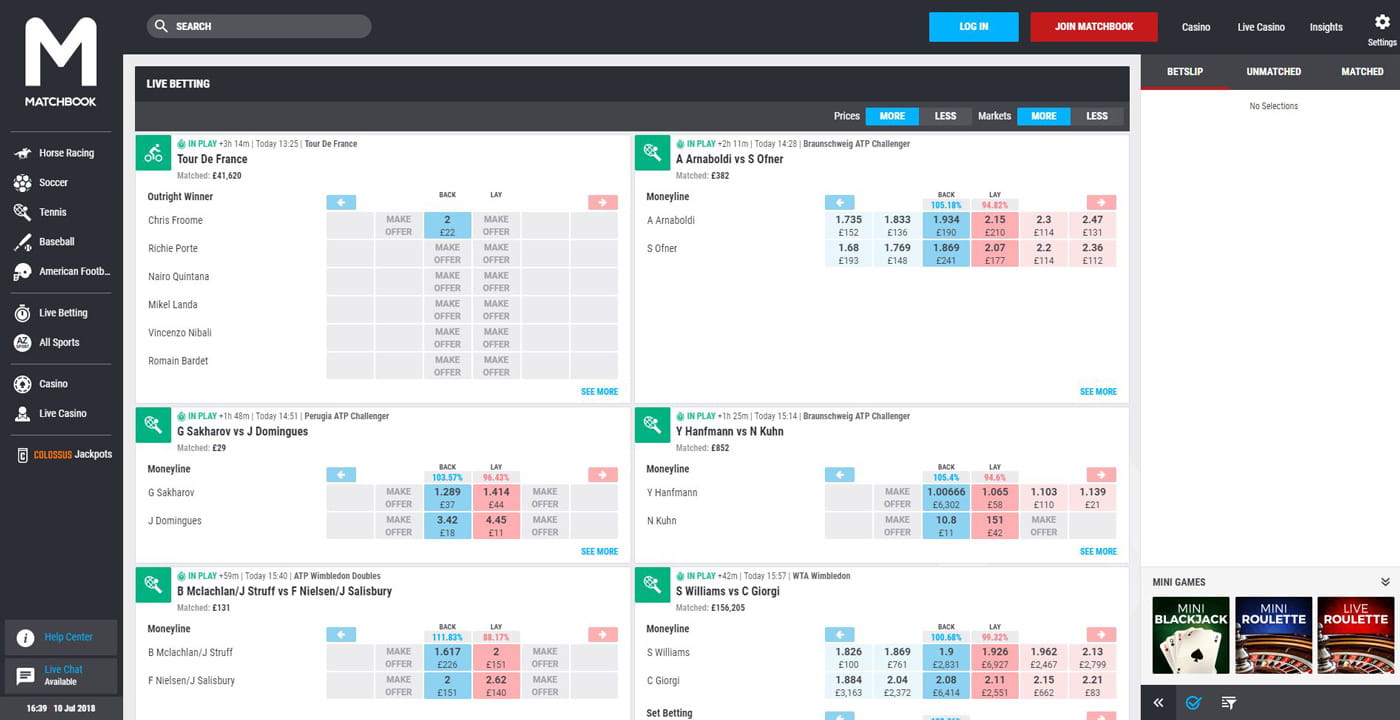Back J Domingues at 3.42
1400x720 pixels.
click(x=447, y=525)
